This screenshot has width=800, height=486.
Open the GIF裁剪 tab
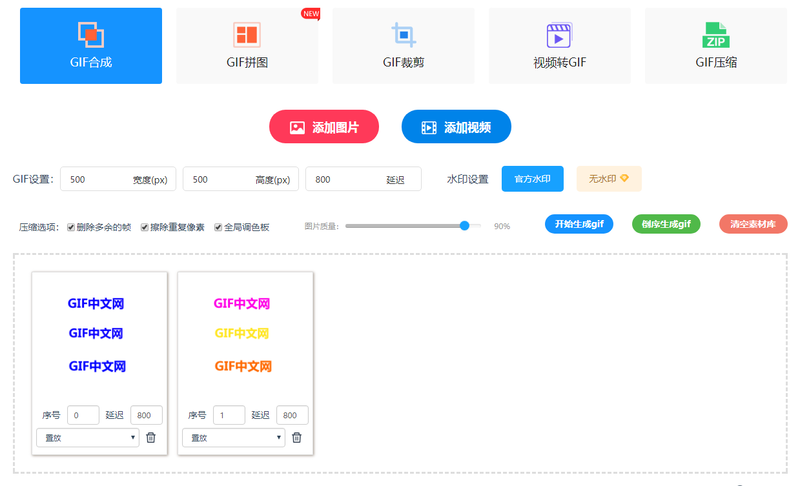click(x=403, y=45)
